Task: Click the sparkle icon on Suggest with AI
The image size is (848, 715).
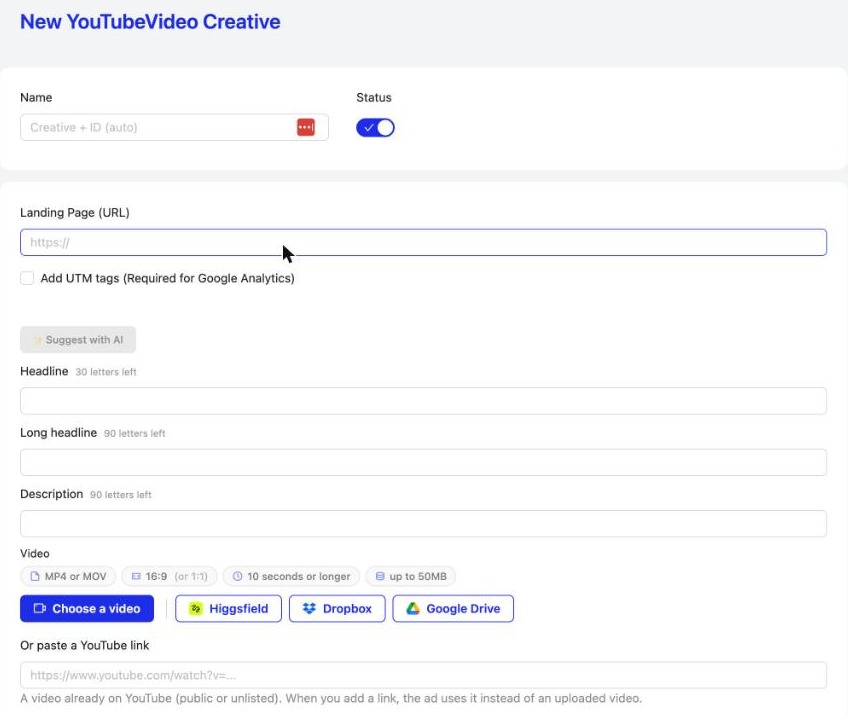Action: (37, 340)
